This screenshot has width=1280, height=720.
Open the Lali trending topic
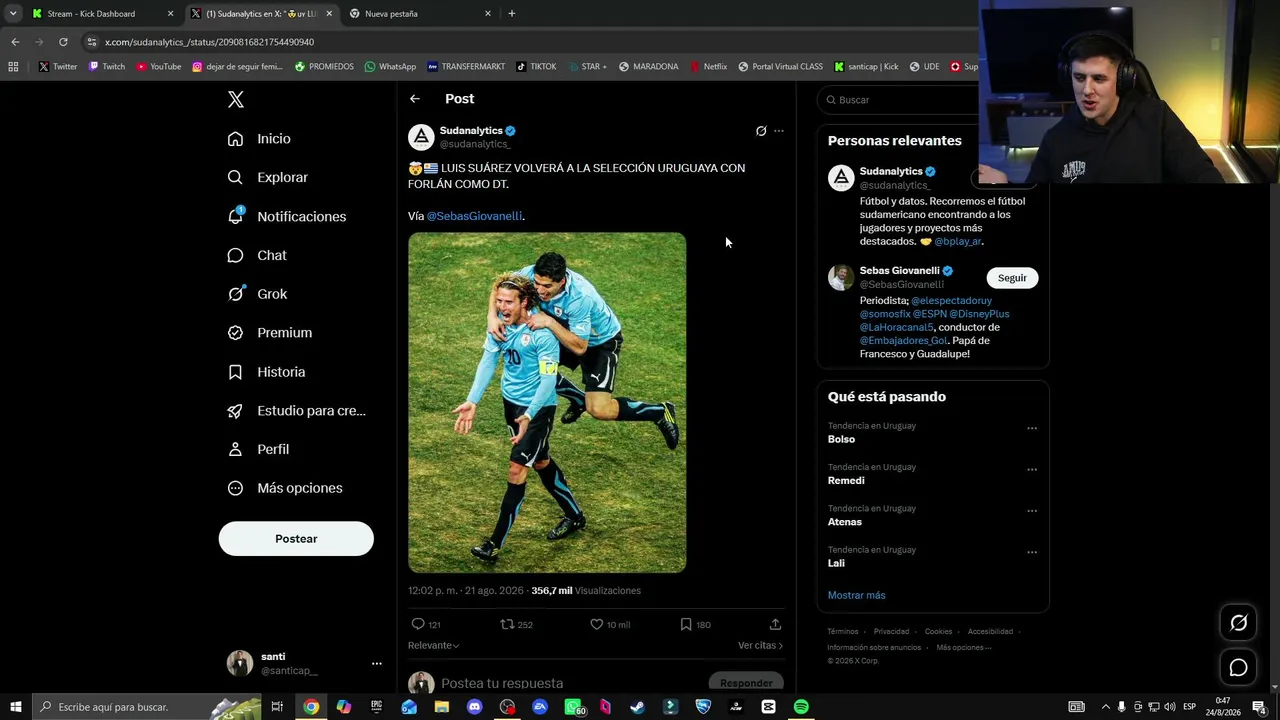point(836,563)
